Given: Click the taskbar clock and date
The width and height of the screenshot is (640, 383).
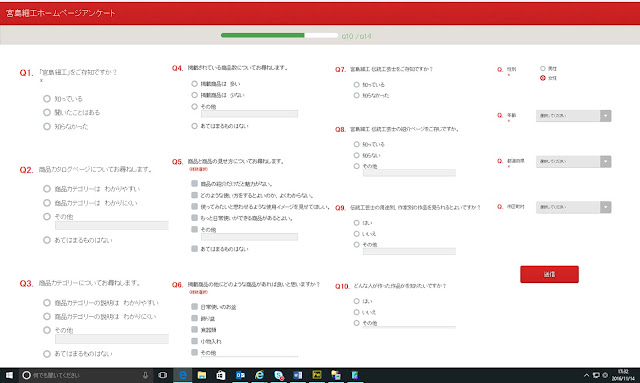Looking at the screenshot, I should point(622,375).
